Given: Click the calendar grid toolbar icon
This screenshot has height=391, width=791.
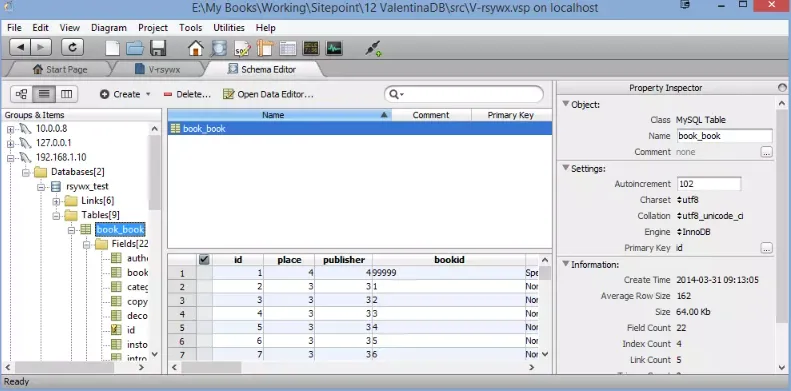Looking at the screenshot, I should tap(288, 48).
